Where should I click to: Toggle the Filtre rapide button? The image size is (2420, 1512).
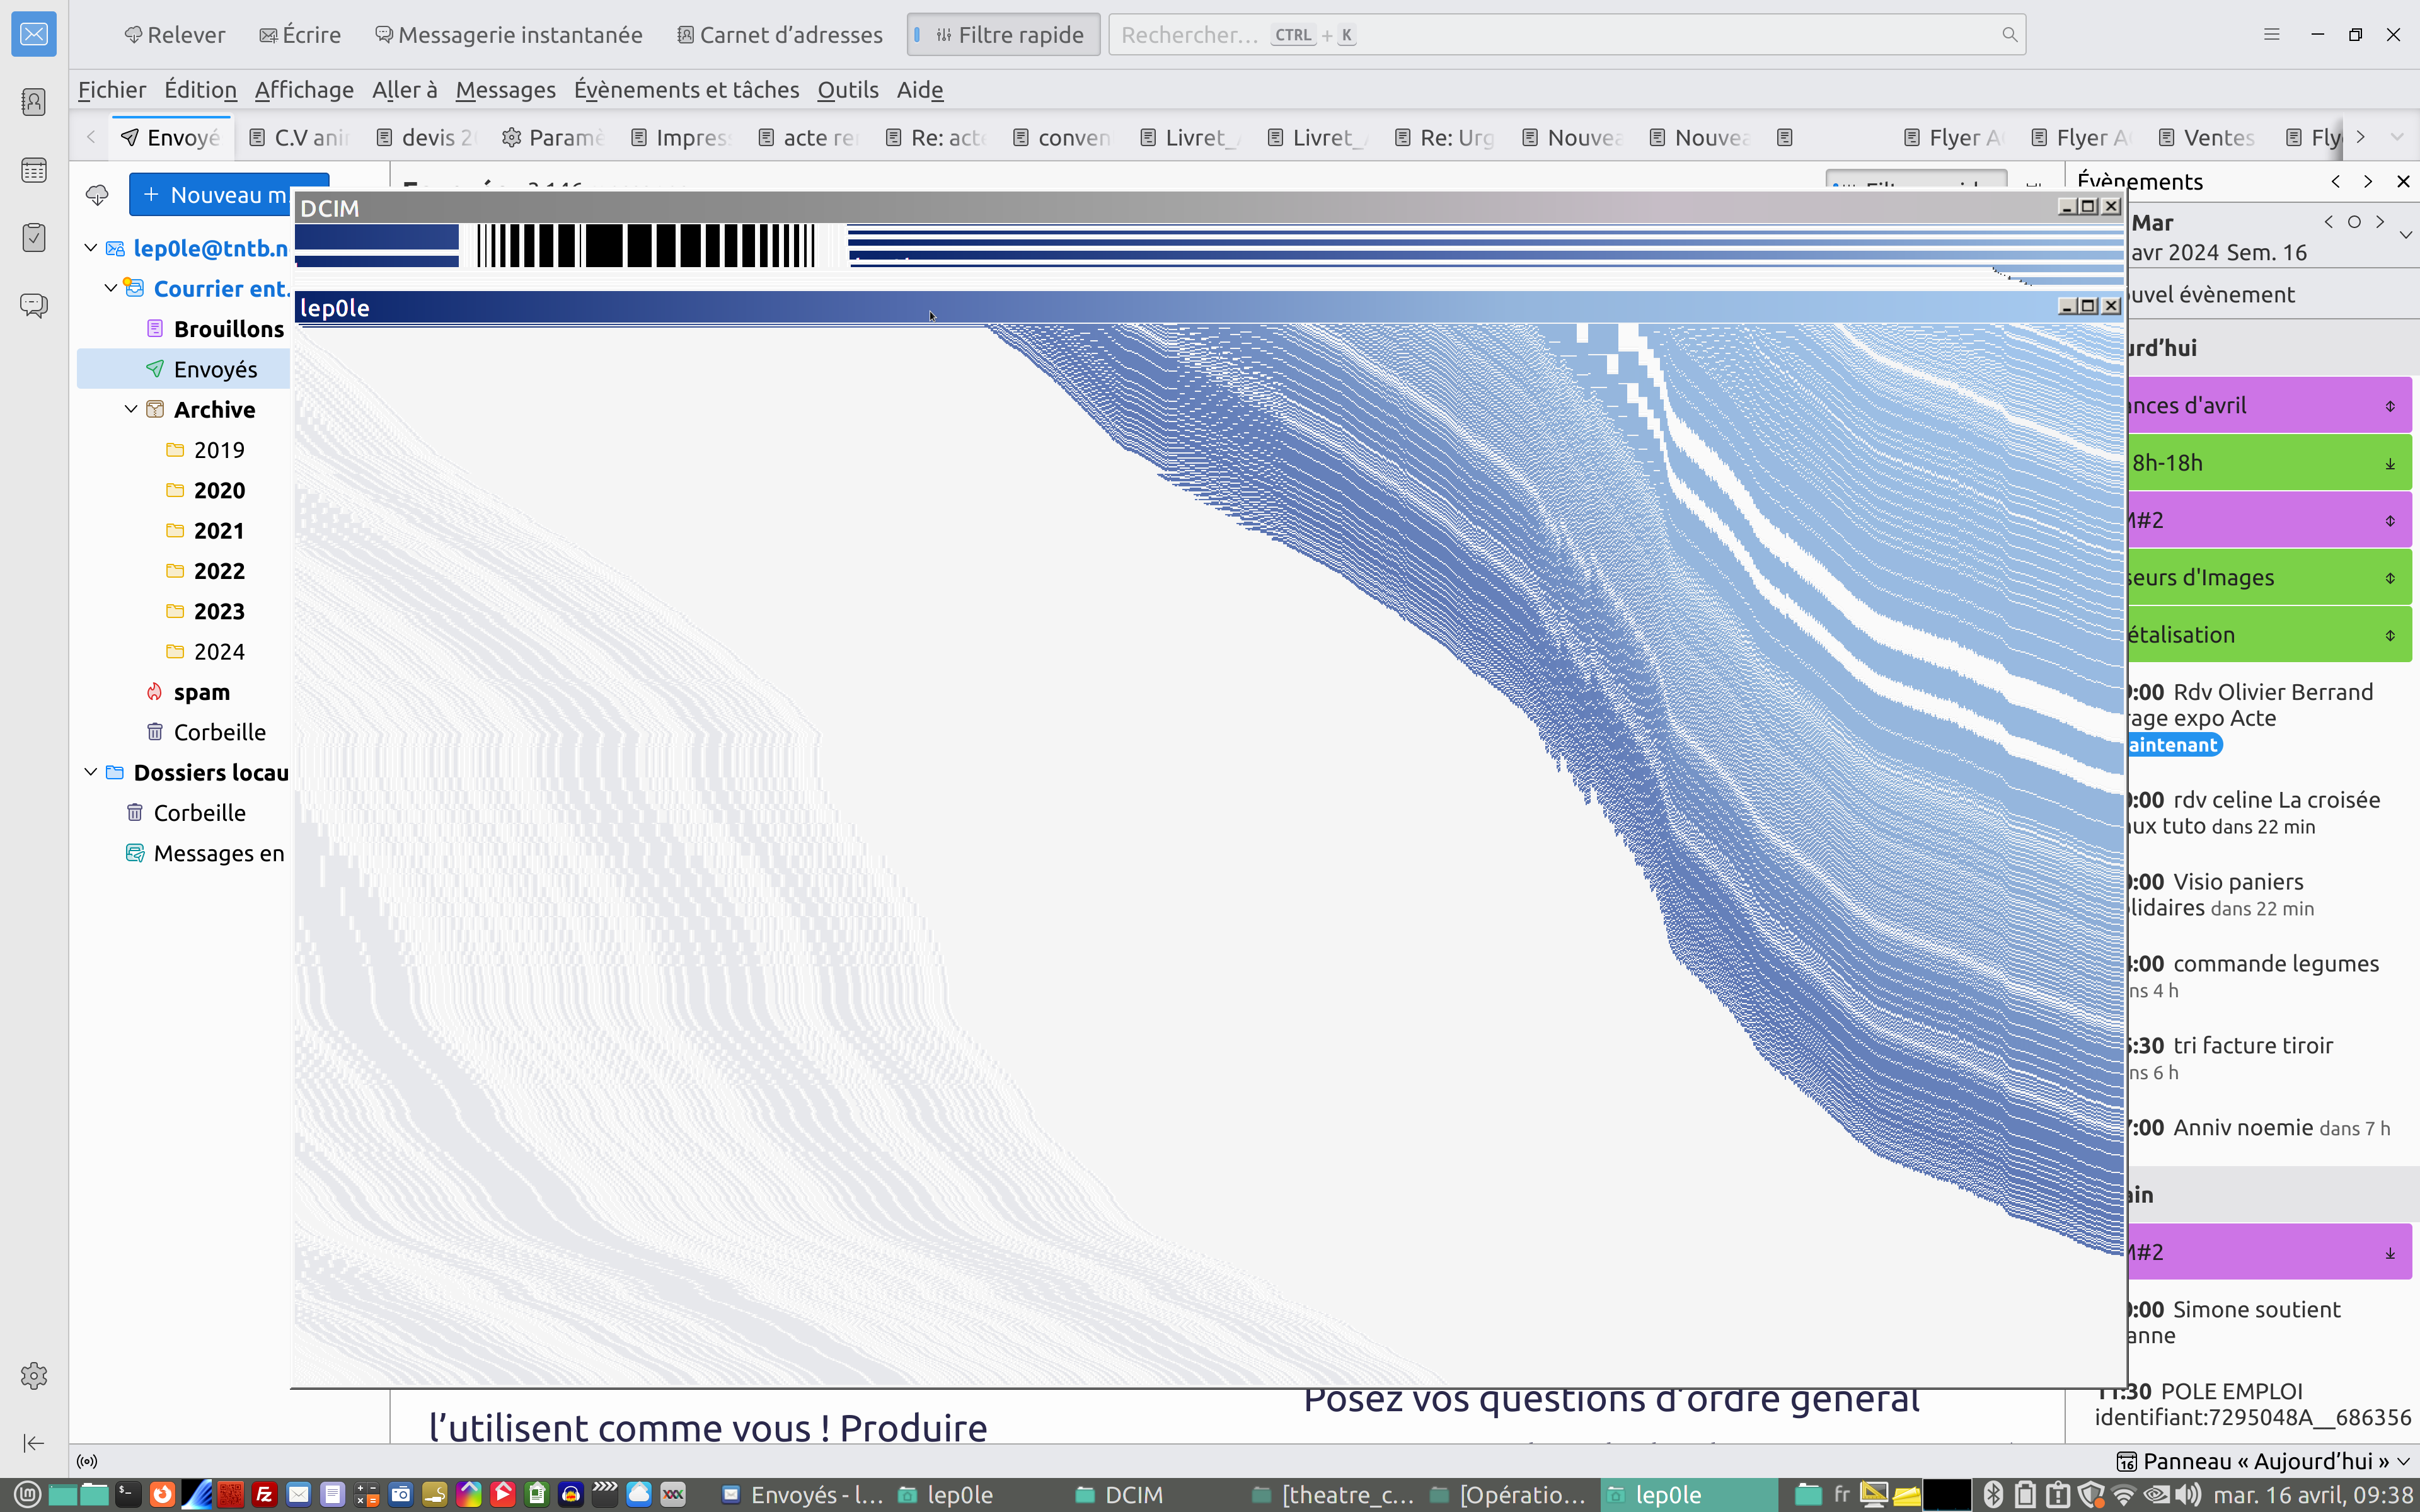(x=1004, y=35)
